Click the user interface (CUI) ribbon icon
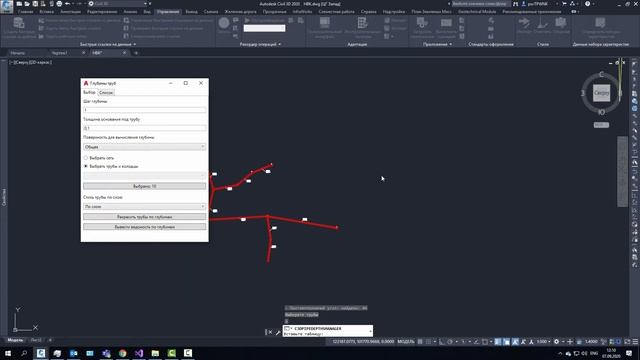Image resolution: width=640 pixels, height=360 pixels. tap(324, 22)
